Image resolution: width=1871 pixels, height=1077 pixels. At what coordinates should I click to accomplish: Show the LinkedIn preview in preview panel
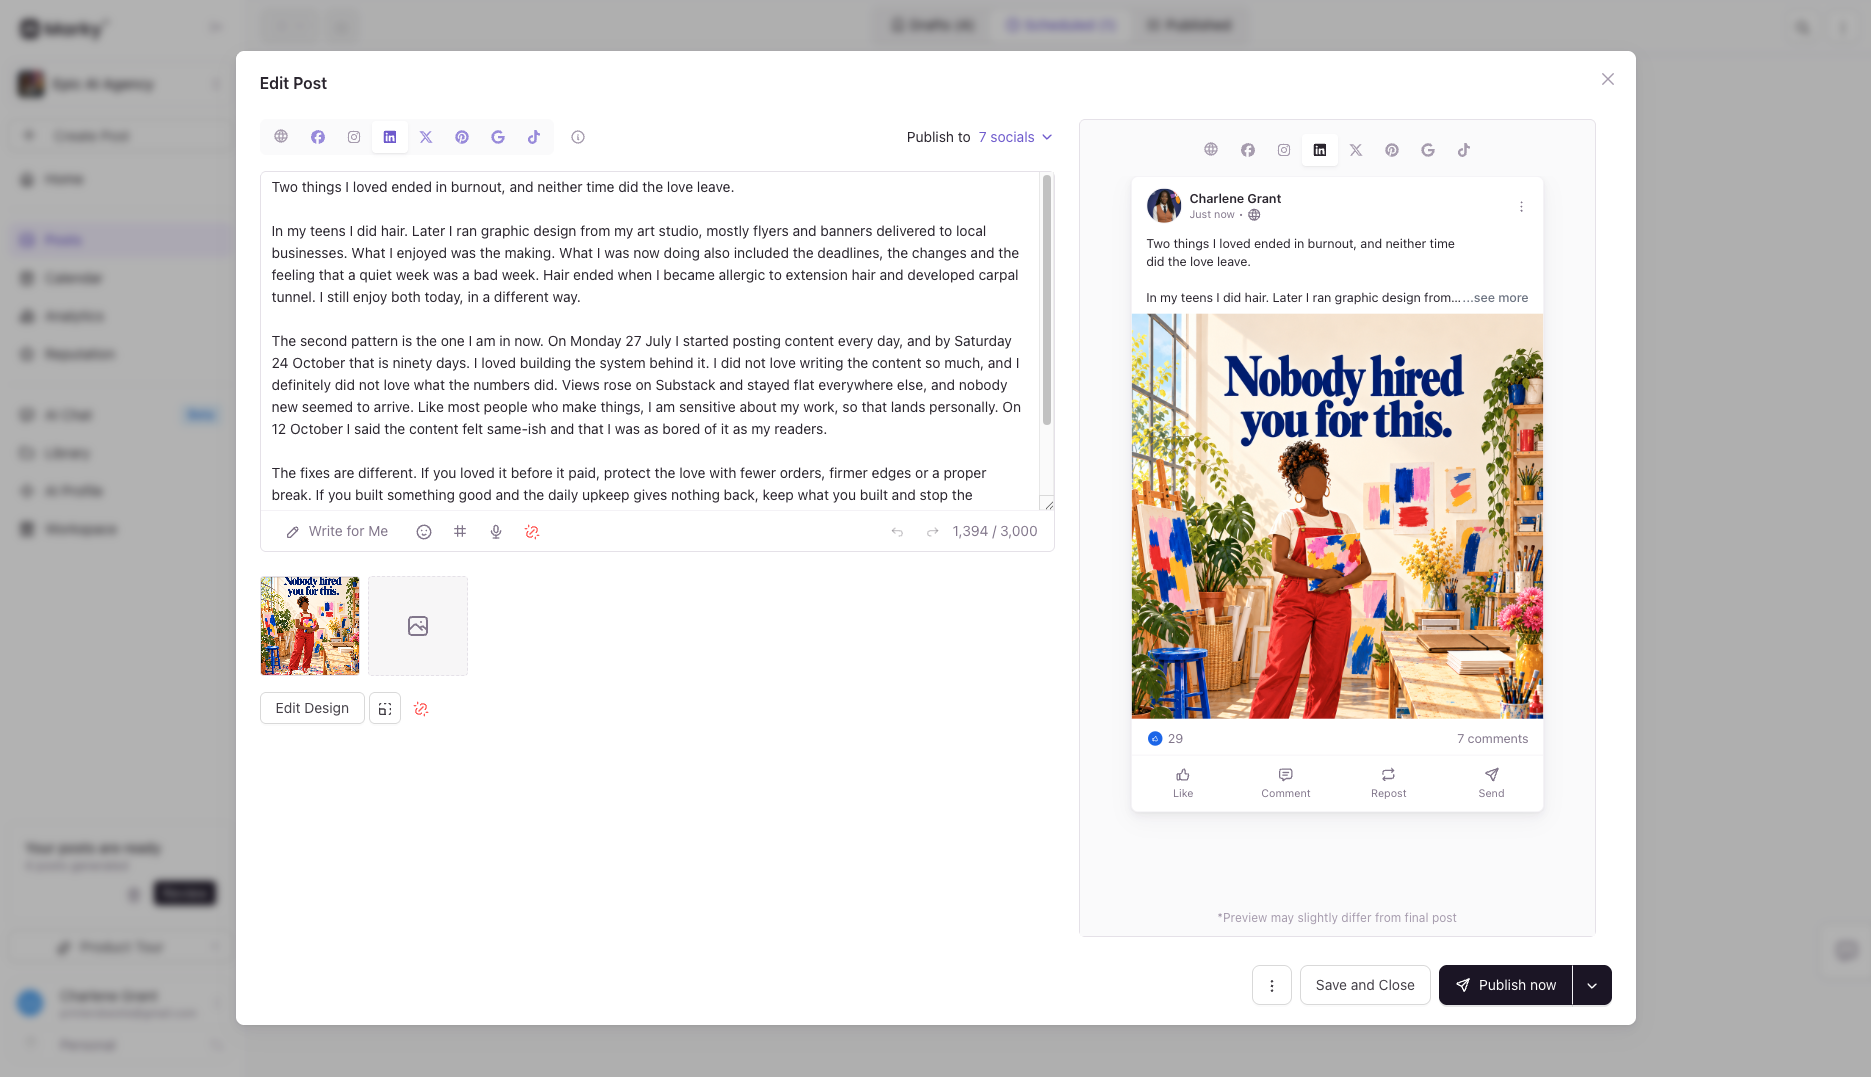click(x=1320, y=150)
